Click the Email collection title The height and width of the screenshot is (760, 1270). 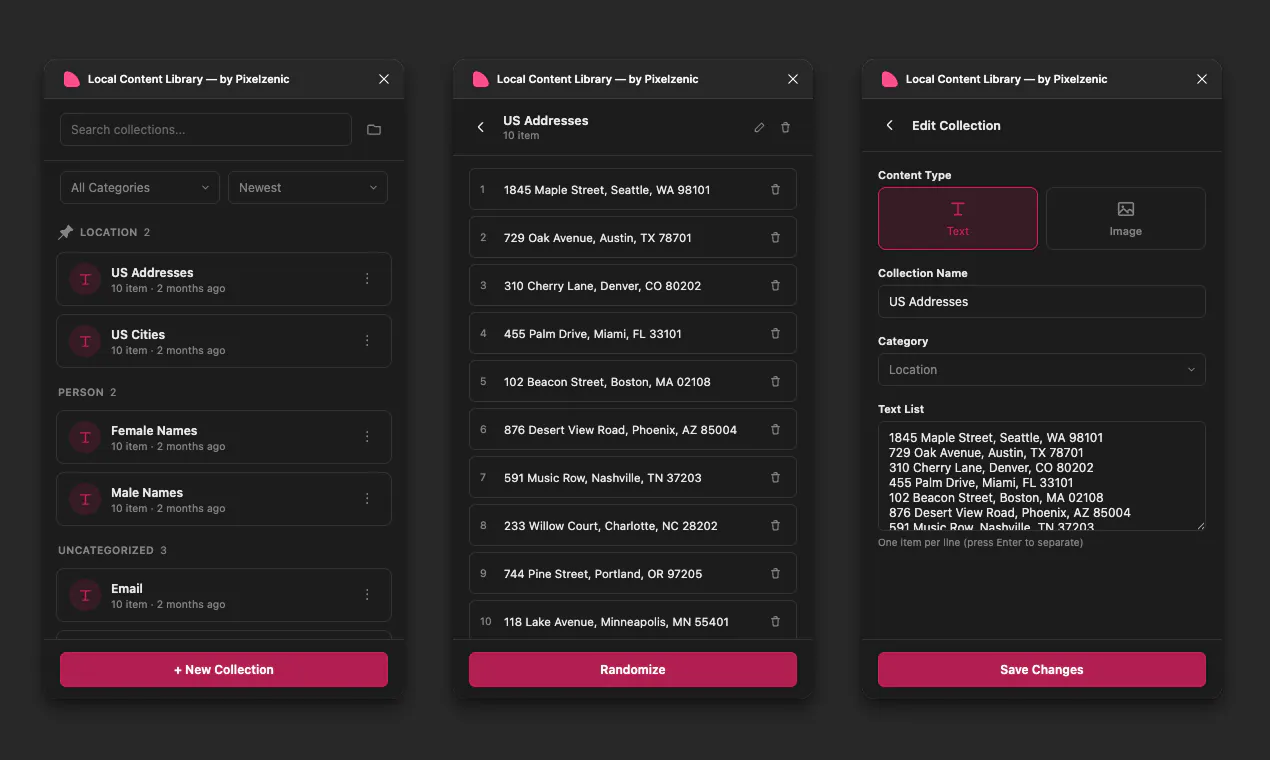click(x=127, y=589)
